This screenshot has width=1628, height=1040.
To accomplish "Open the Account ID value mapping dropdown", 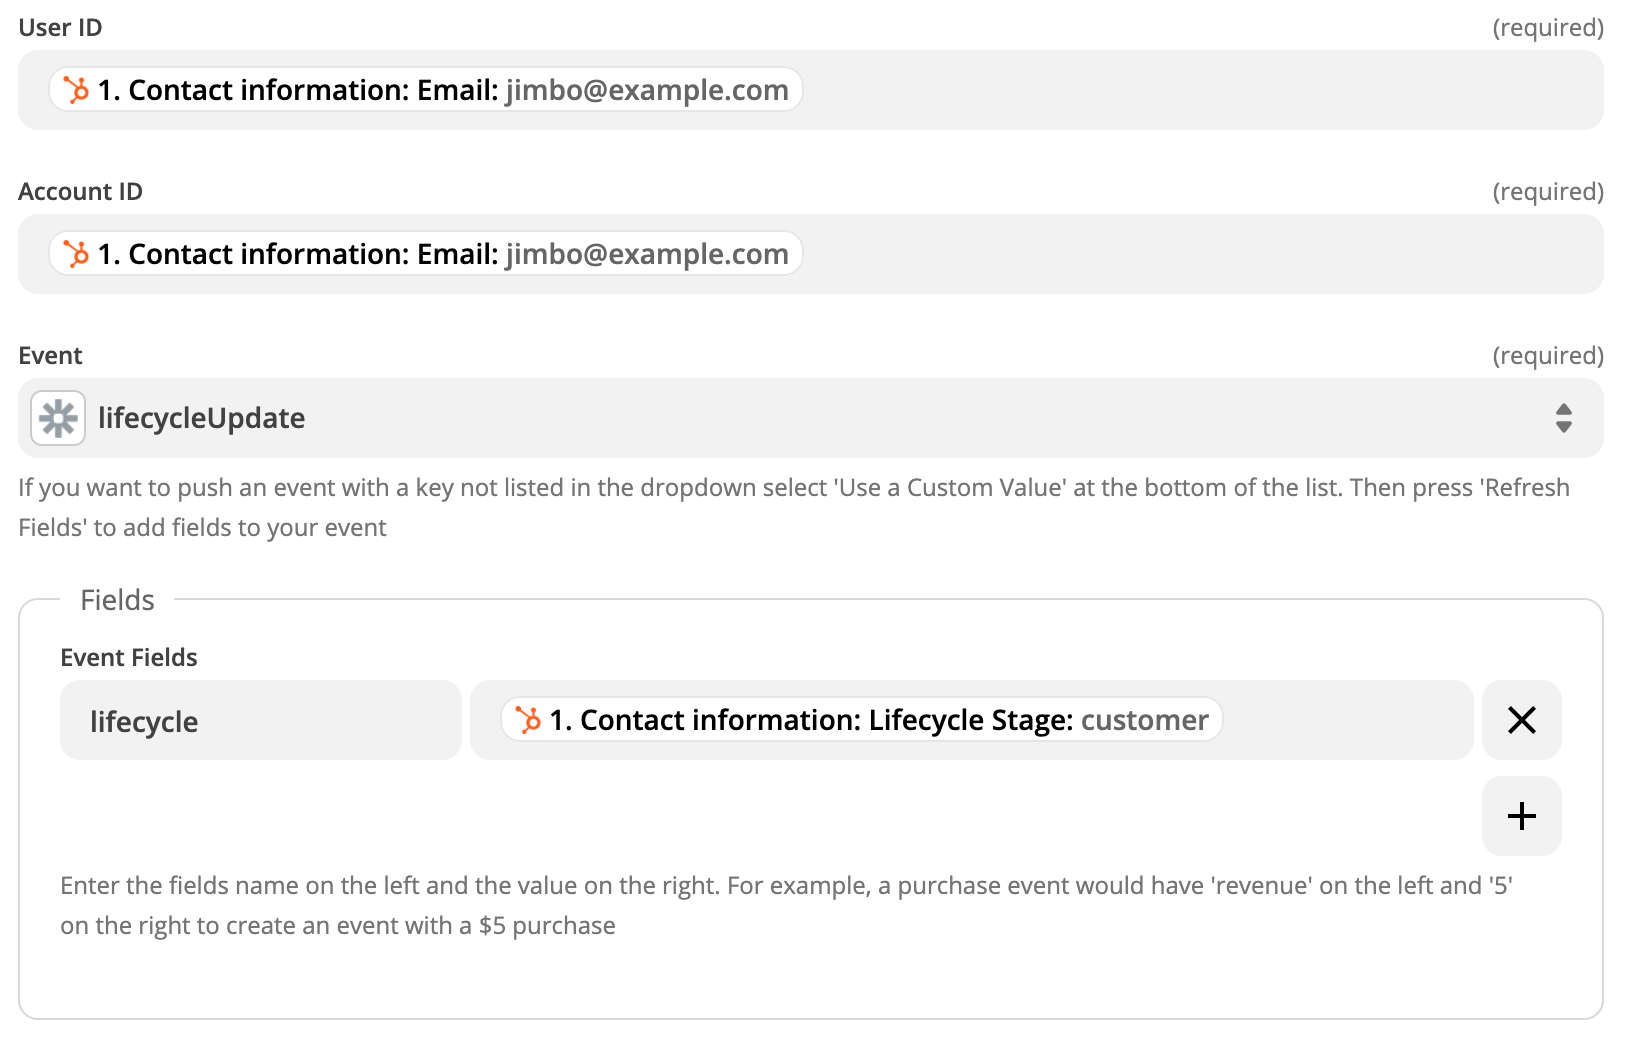I will pyautogui.click(x=1200, y=253).
